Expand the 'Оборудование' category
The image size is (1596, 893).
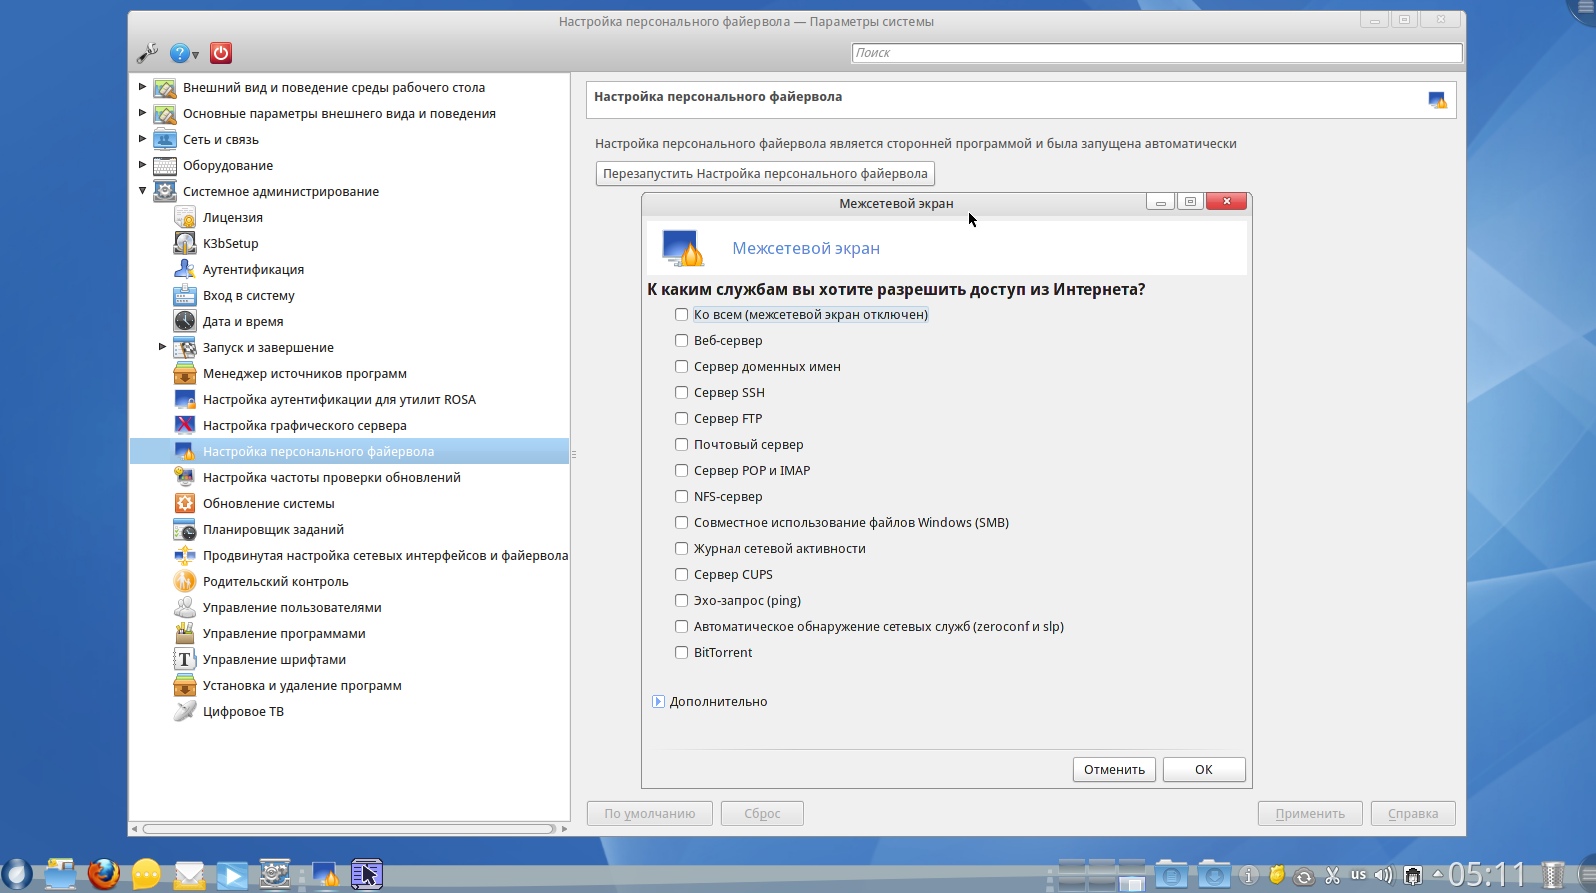click(x=142, y=165)
